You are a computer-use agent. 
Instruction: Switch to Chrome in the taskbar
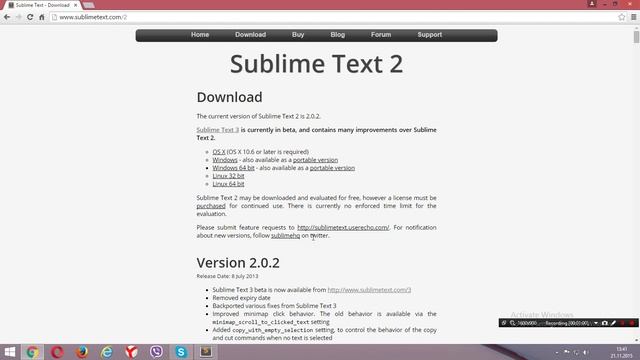click(33, 352)
